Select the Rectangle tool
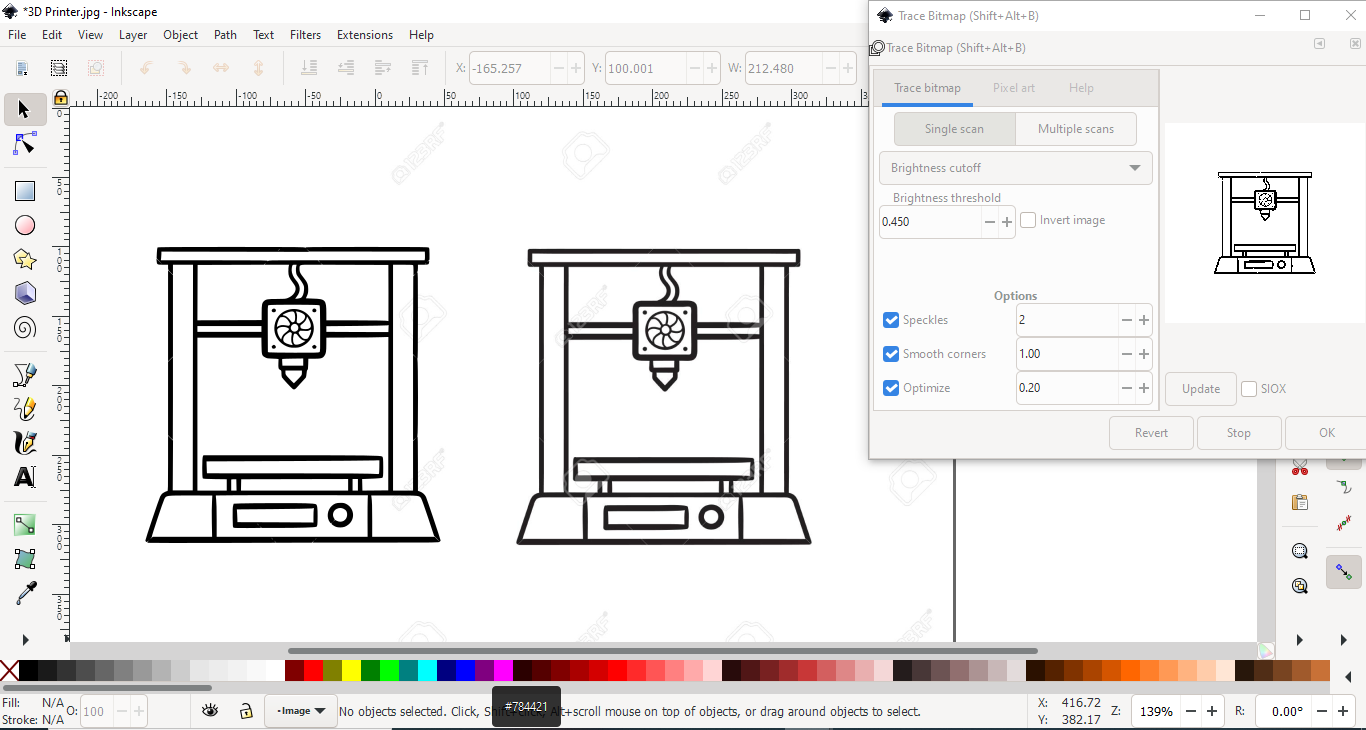The width and height of the screenshot is (1366, 730). 23,190
